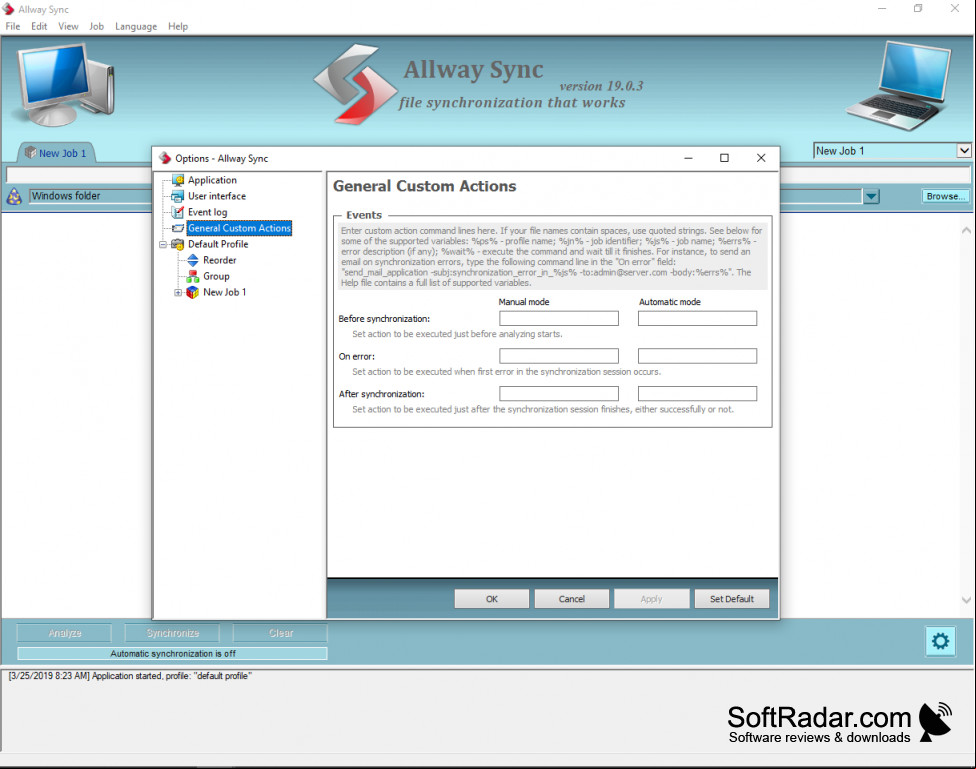Close the Options dialog
The image size is (976, 769).
(x=761, y=158)
